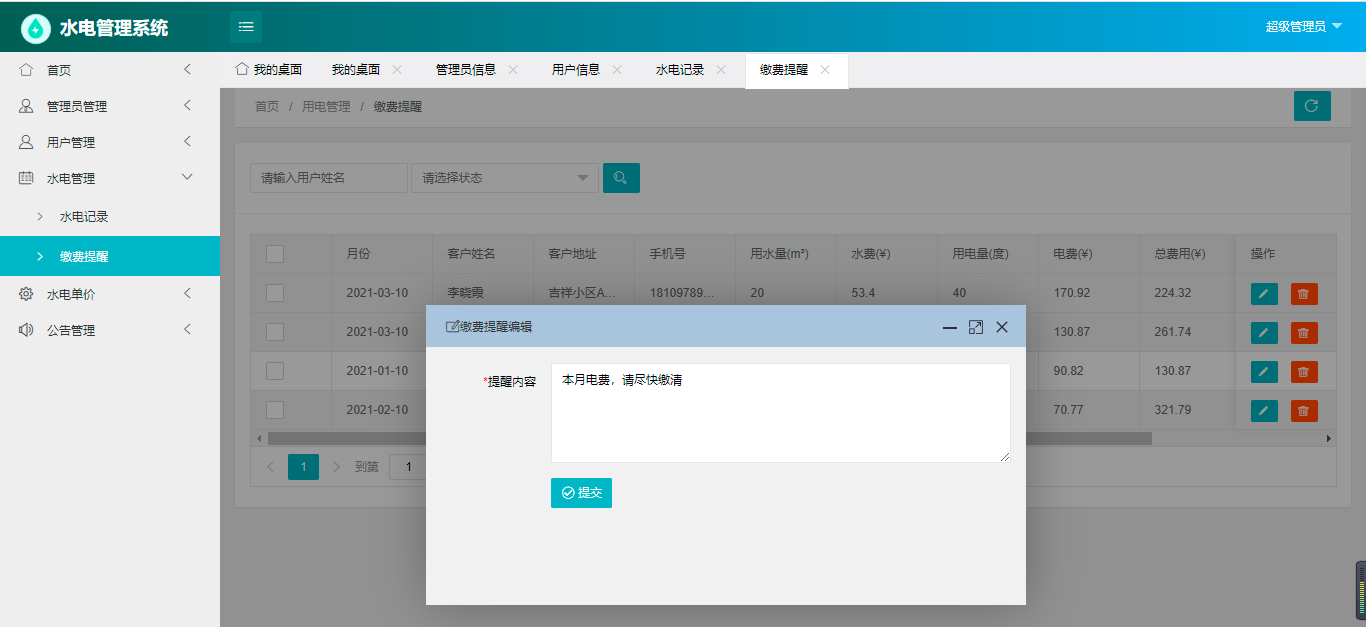The width and height of the screenshot is (1366, 627).
Task: Switch to the 用户信息 tab
Action: (x=576, y=70)
